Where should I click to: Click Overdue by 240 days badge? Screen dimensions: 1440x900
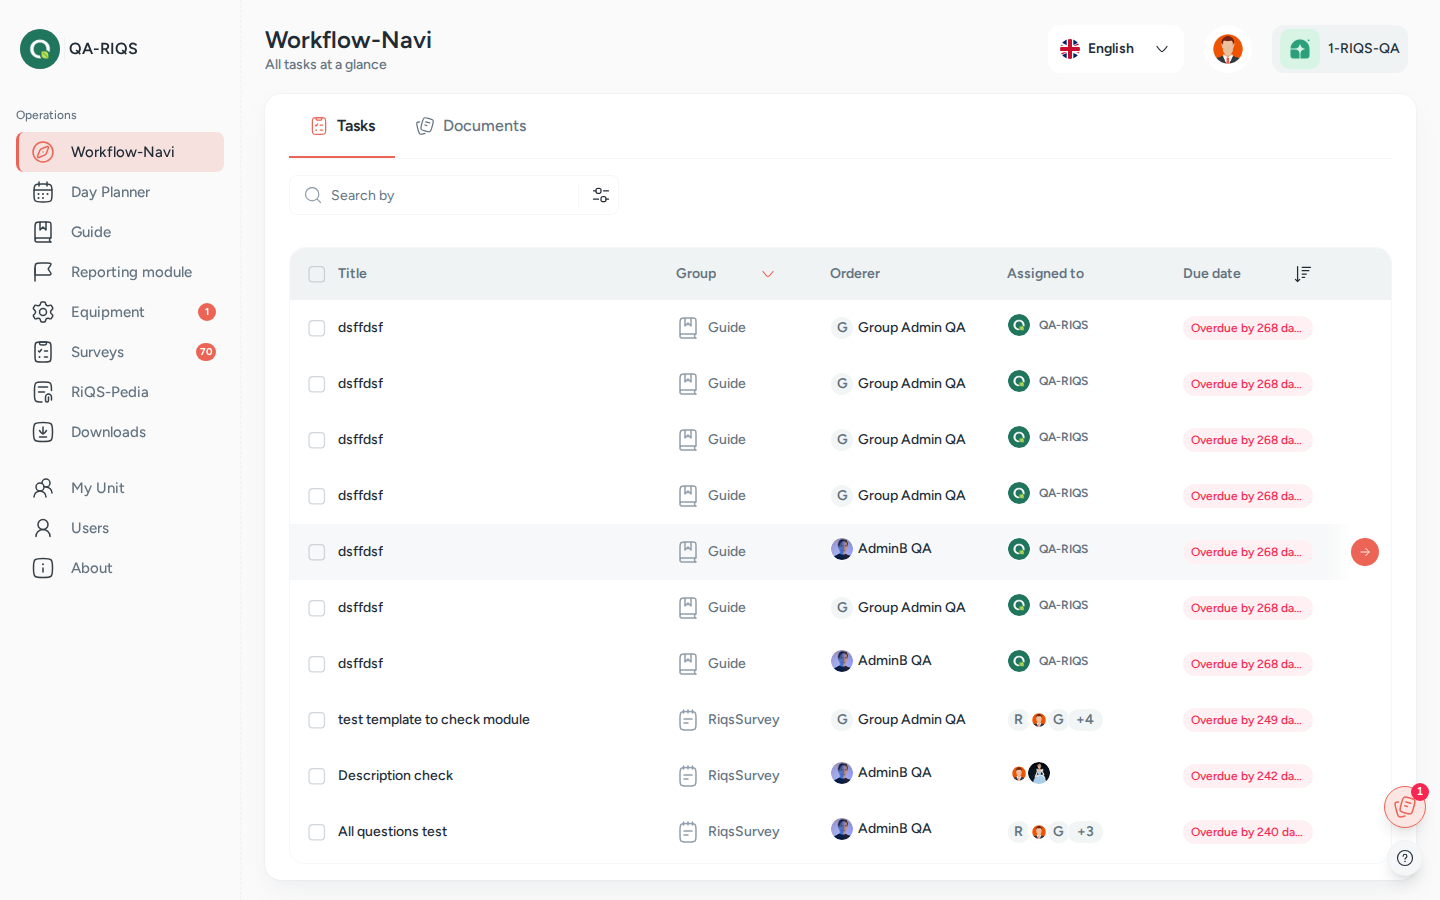[1247, 832]
